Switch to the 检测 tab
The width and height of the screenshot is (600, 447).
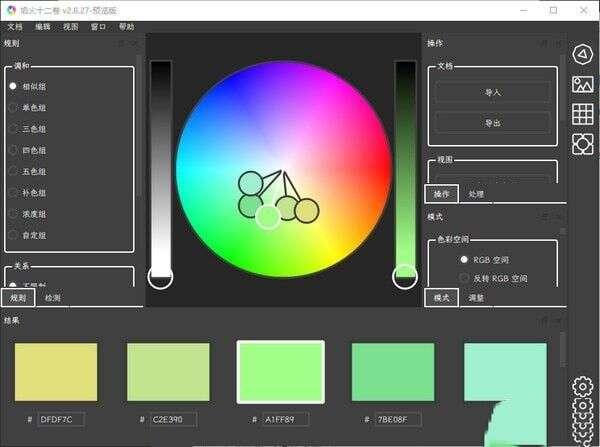52,298
